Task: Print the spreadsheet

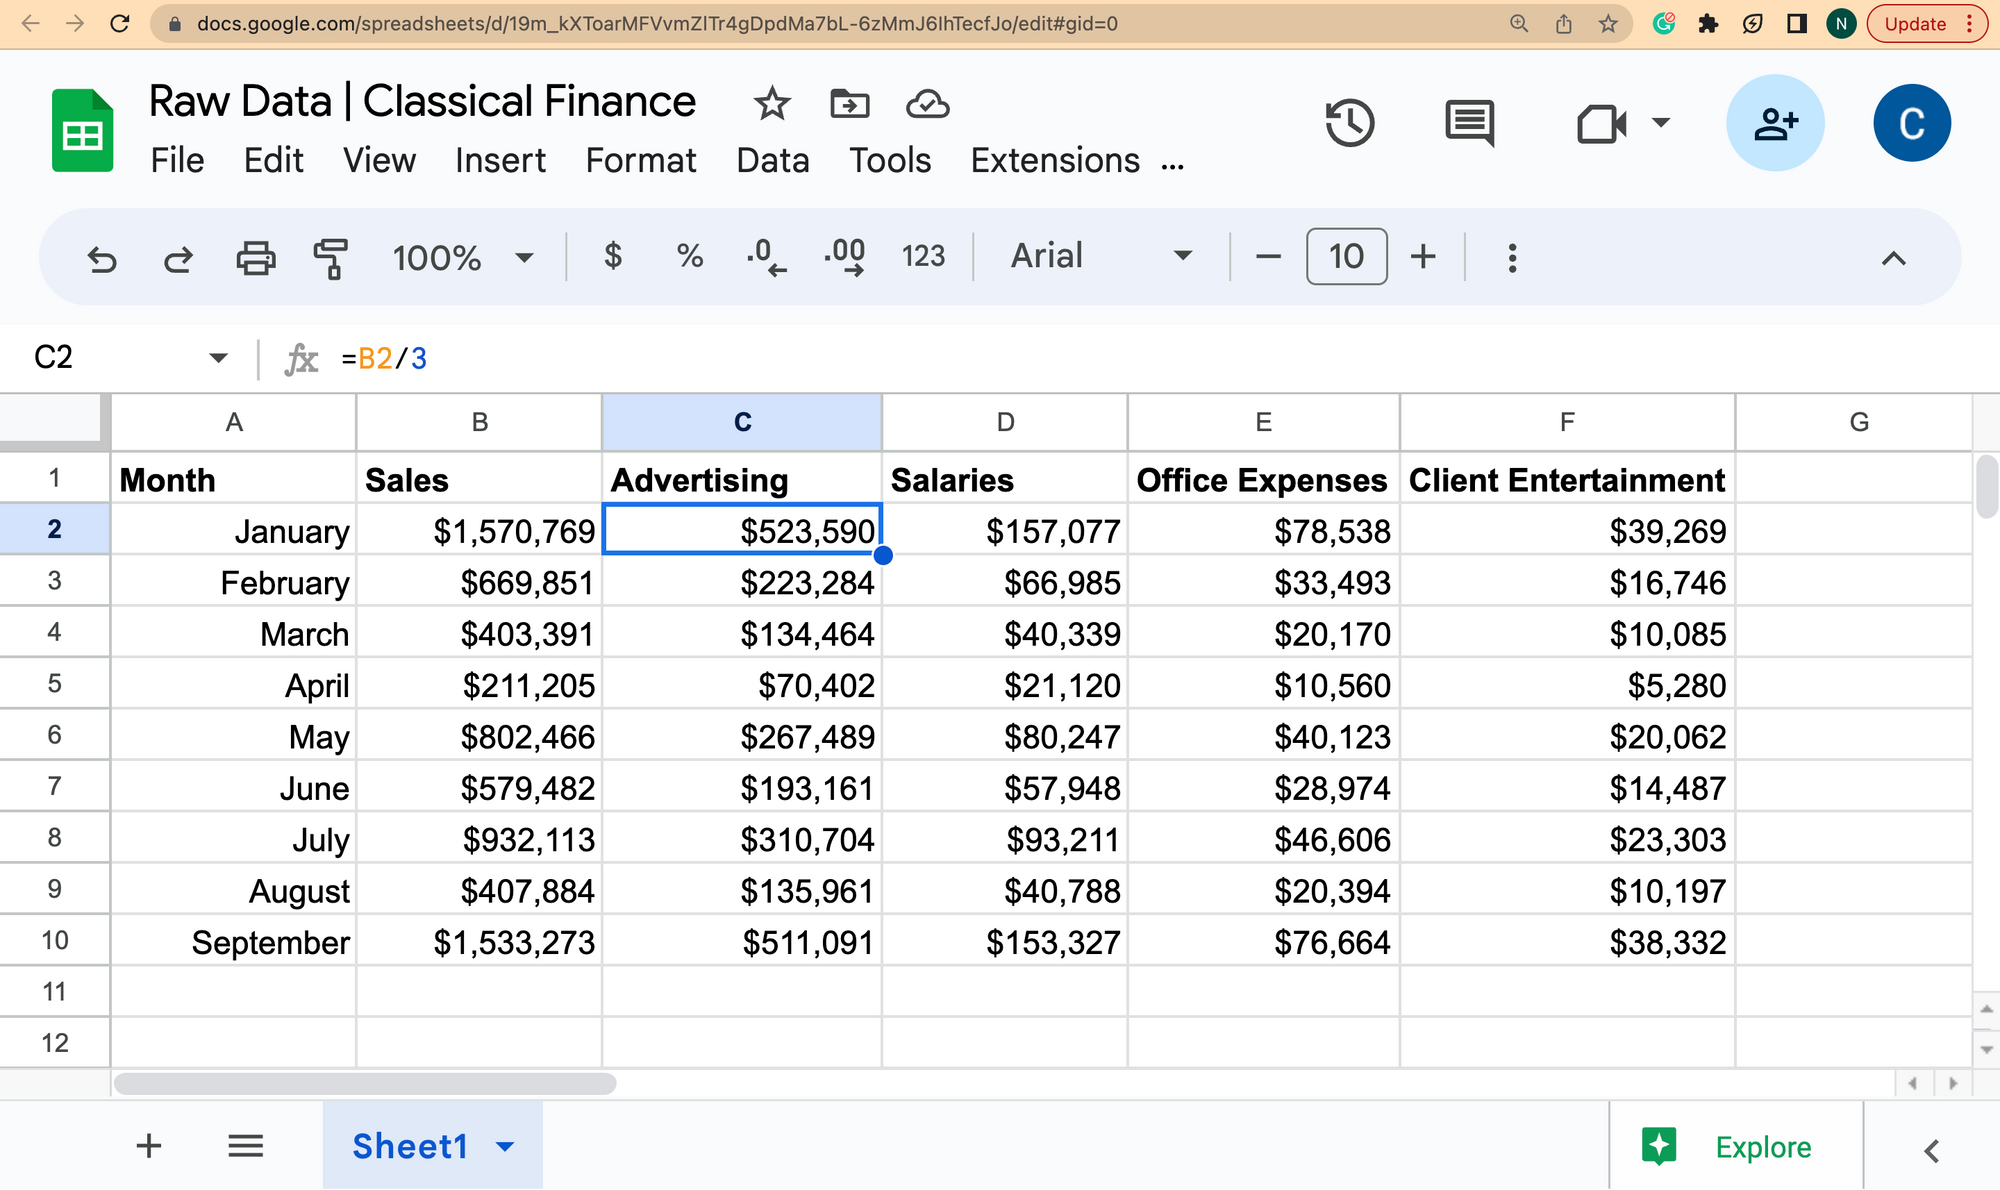Action: point(256,257)
